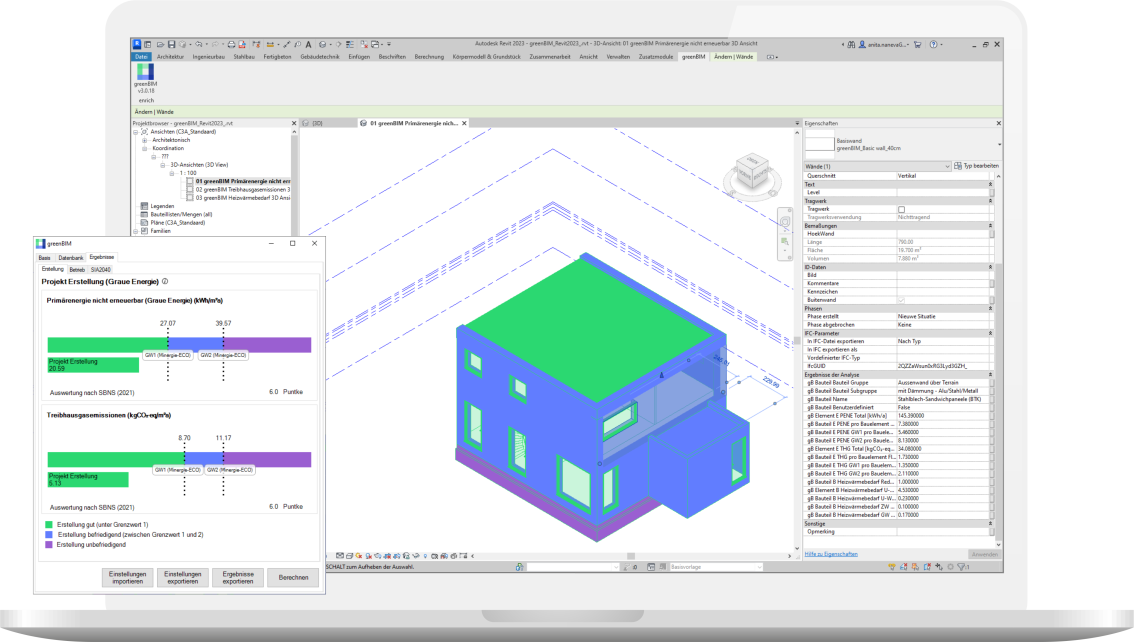The height and width of the screenshot is (642, 1134).
Task: Click the Print icon in quick access toolbar
Action: click(x=231, y=44)
